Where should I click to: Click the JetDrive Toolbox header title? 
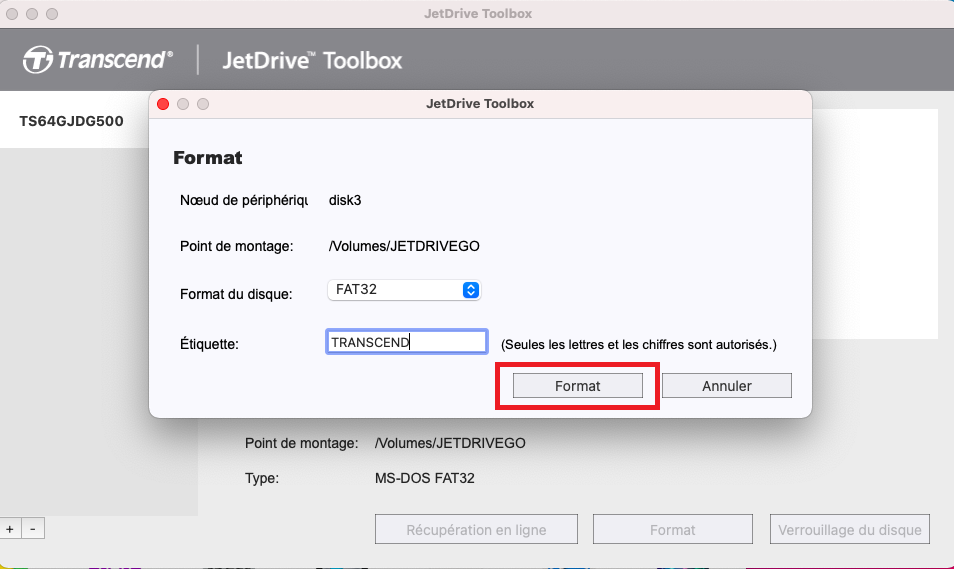point(312,60)
